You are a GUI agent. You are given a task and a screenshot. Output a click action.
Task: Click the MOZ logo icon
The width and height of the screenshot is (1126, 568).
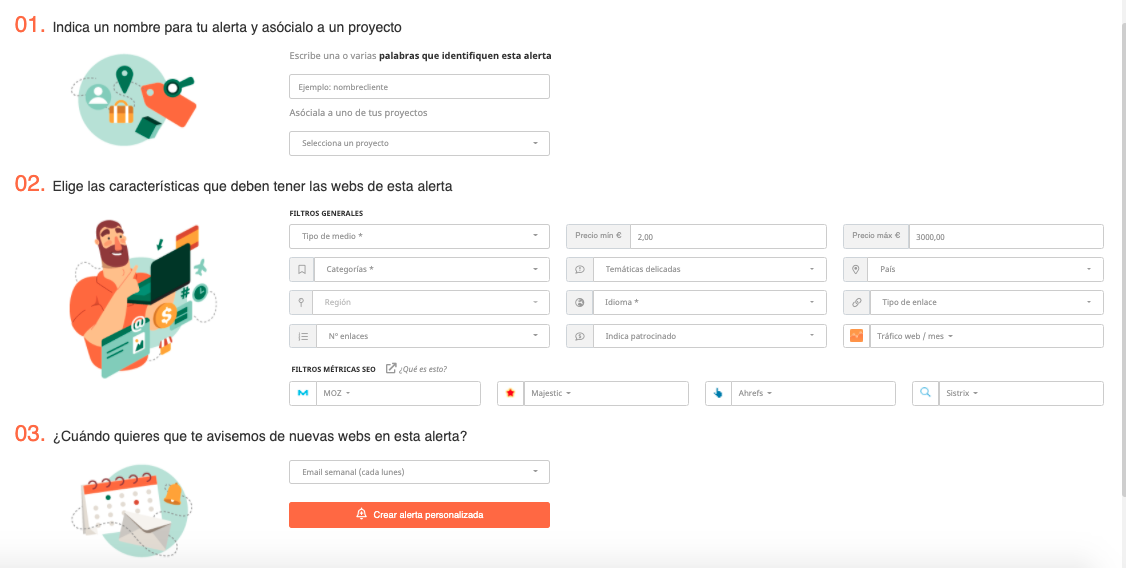tap(302, 394)
